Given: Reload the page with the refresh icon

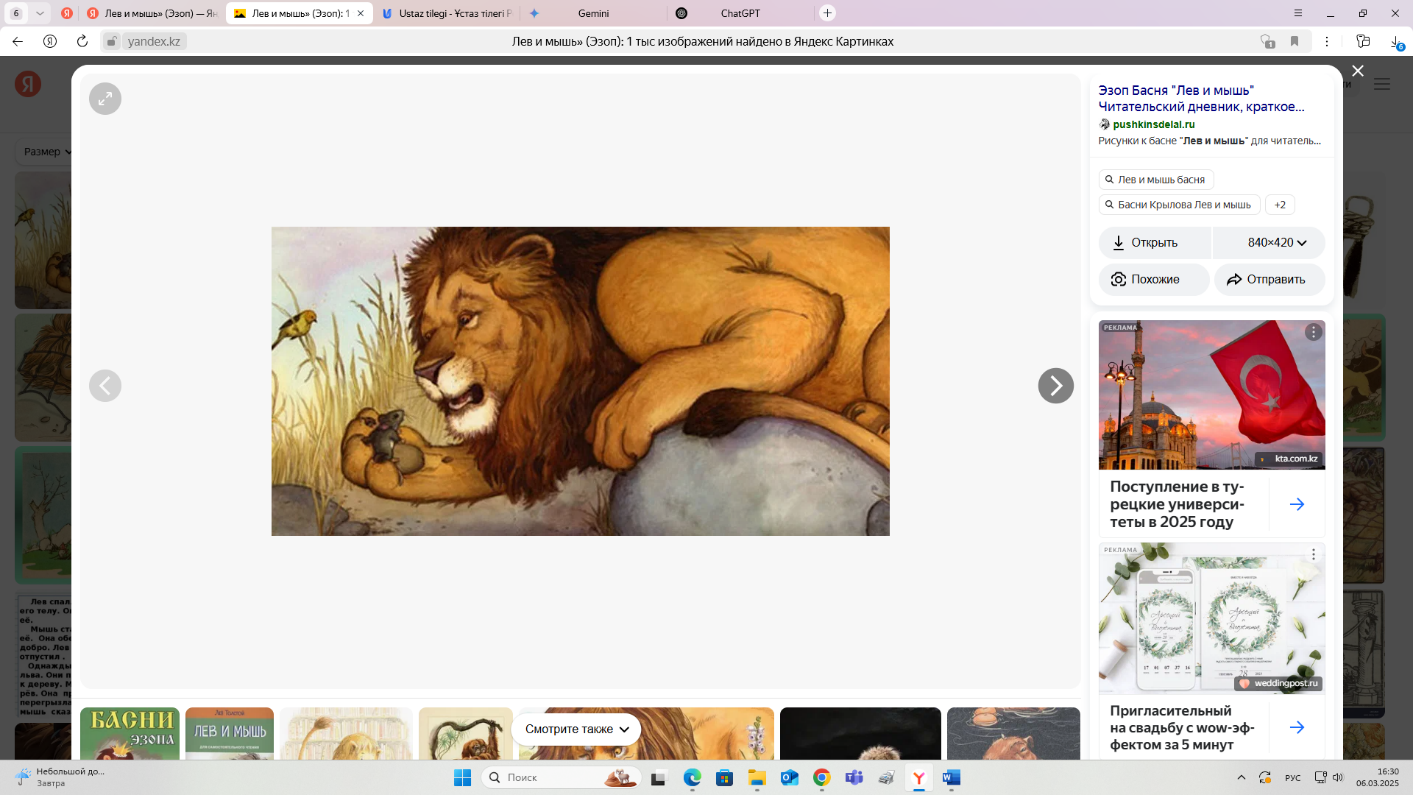Looking at the screenshot, I should pos(82,41).
